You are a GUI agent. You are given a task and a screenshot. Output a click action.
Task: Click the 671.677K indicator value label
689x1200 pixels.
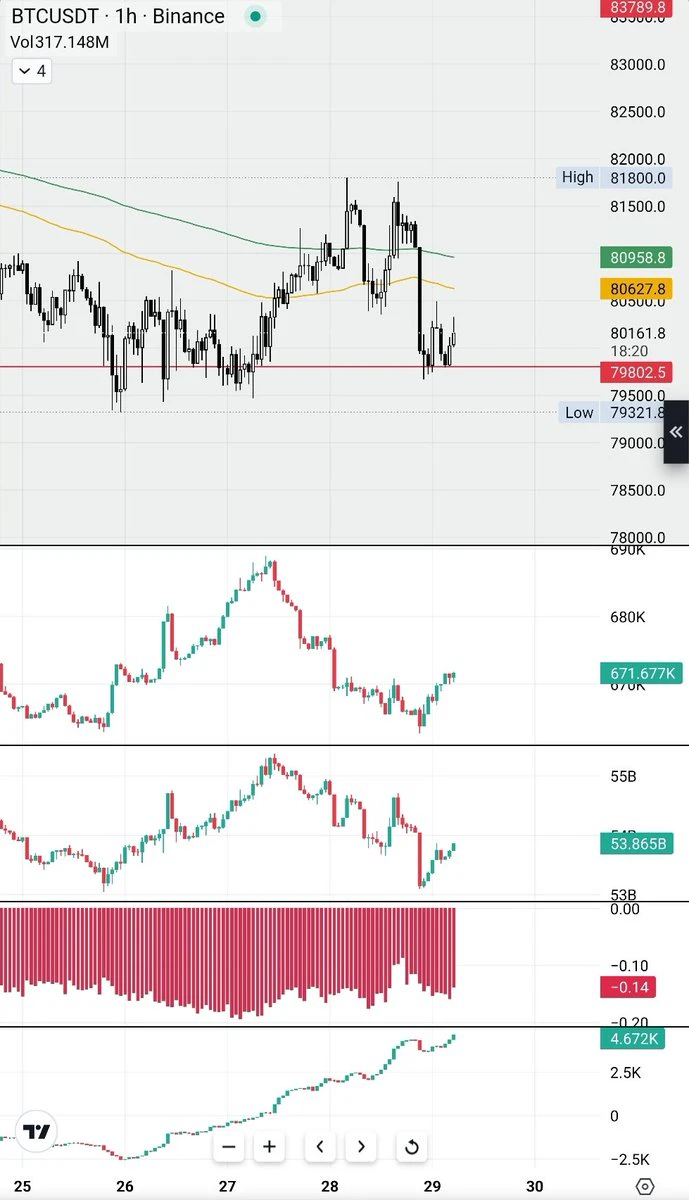(x=640, y=673)
